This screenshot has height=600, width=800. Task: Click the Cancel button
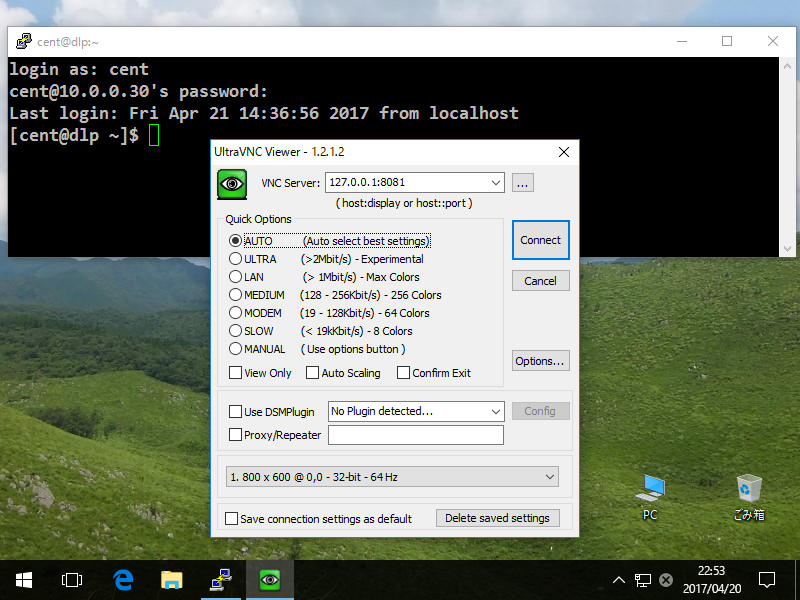point(540,281)
